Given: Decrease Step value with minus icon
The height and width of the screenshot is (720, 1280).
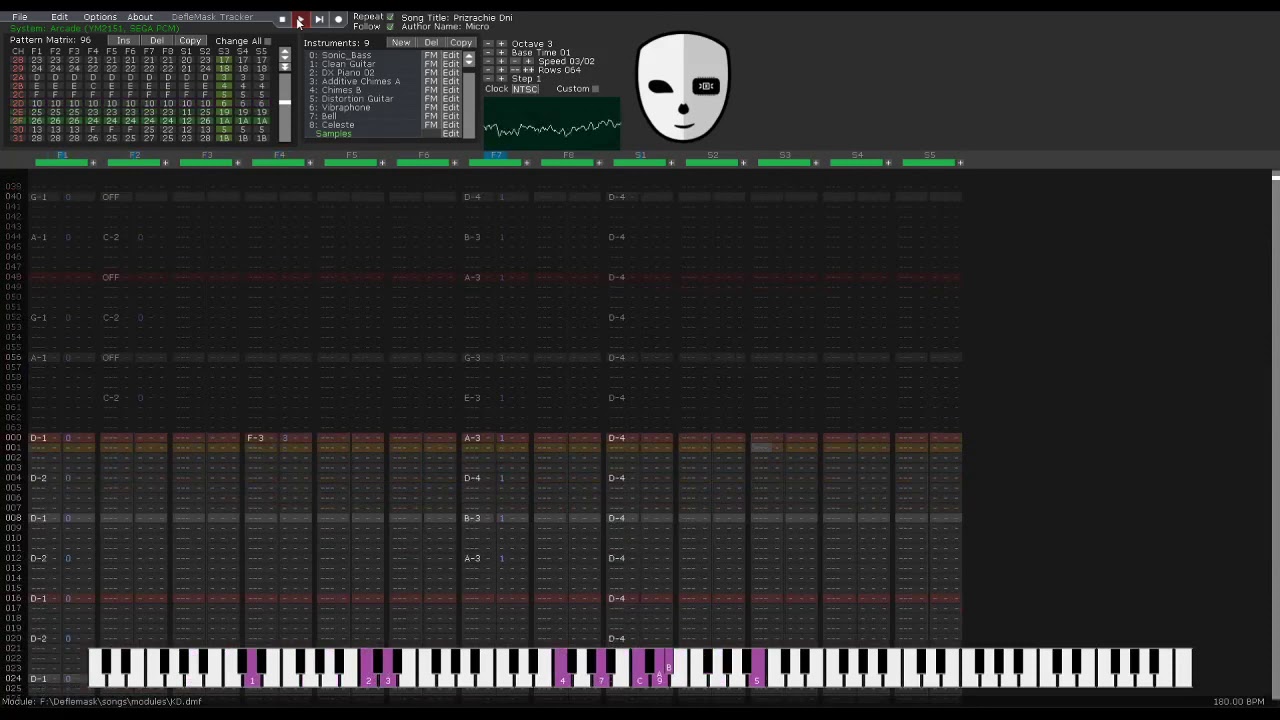Looking at the screenshot, I should 488,79.
